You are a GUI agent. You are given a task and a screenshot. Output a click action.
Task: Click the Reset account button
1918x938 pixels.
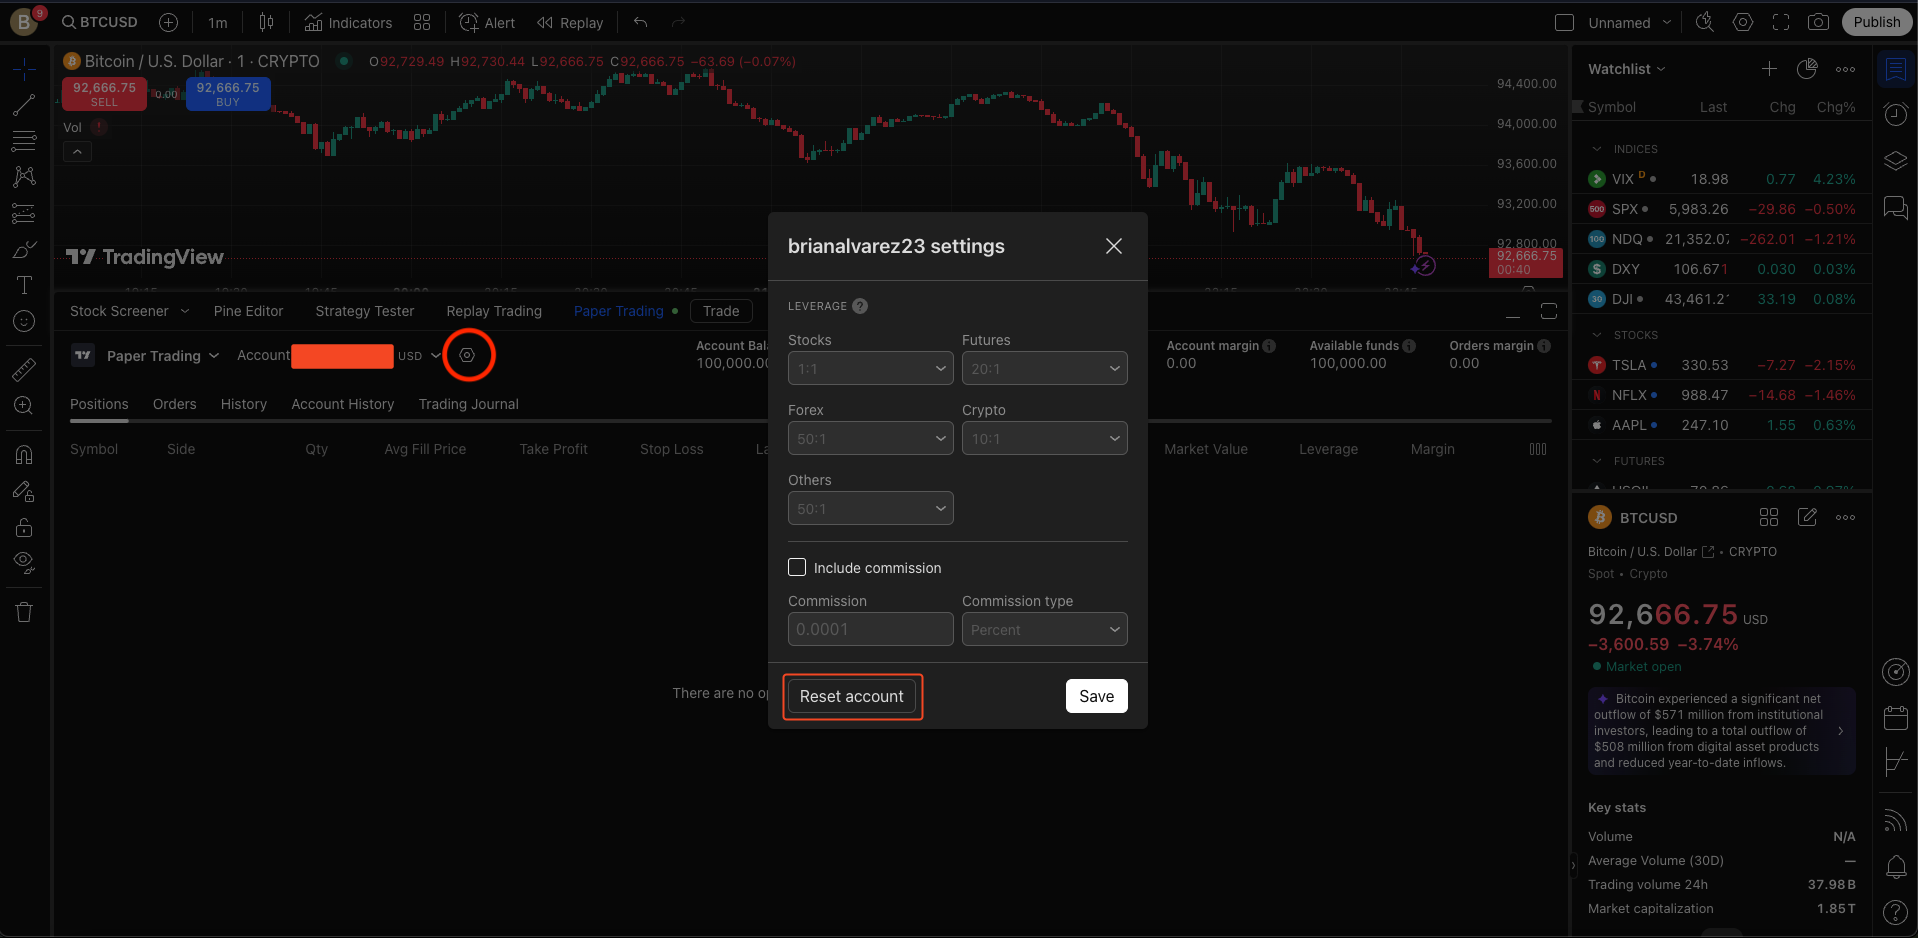pyautogui.click(x=851, y=696)
